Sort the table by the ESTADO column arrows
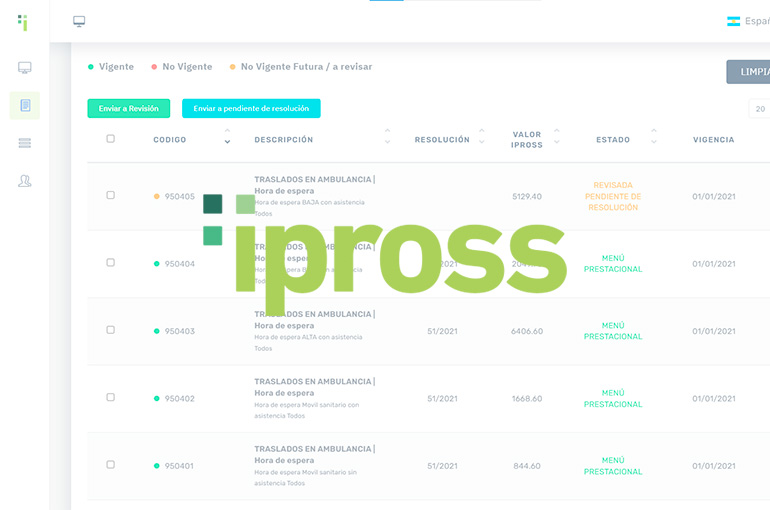Viewport: 770px width, 510px height. 654,137
